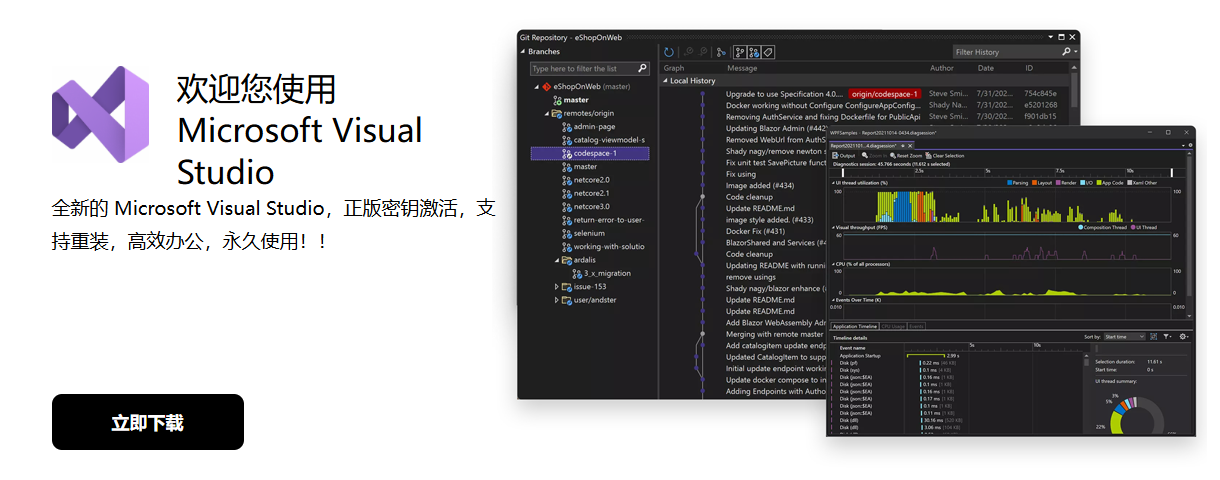Click the branch icon beside Refresh in Git toolbar
The height and width of the screenshot is (480, 1220).
[721, 52]
